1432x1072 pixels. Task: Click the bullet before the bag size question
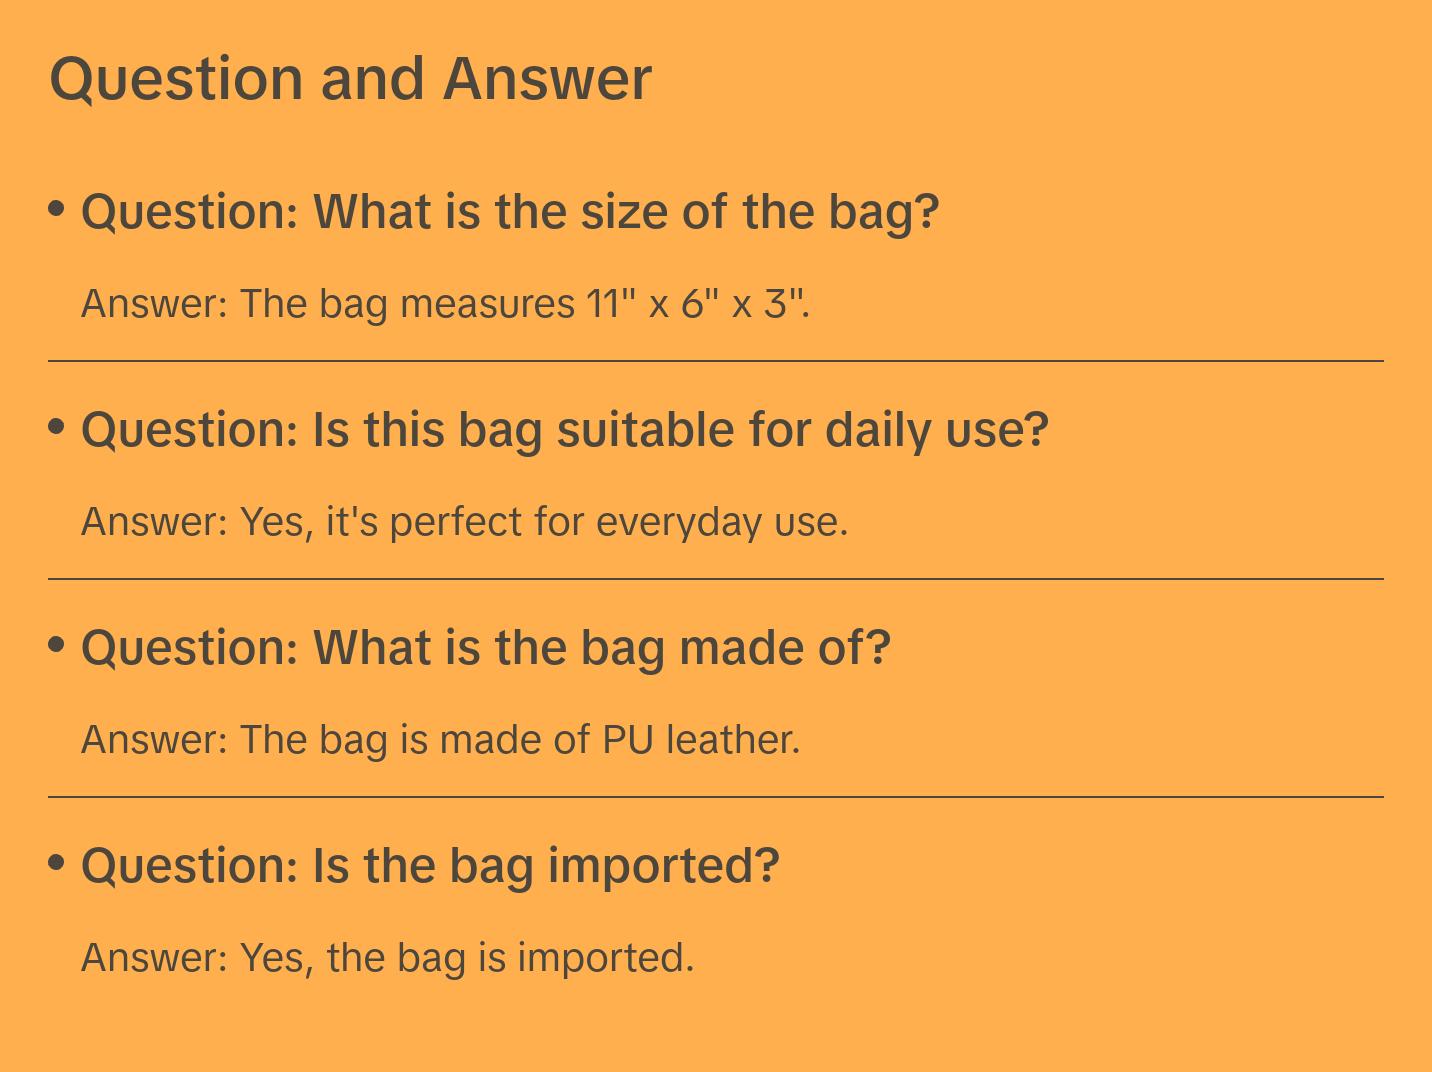57,209
